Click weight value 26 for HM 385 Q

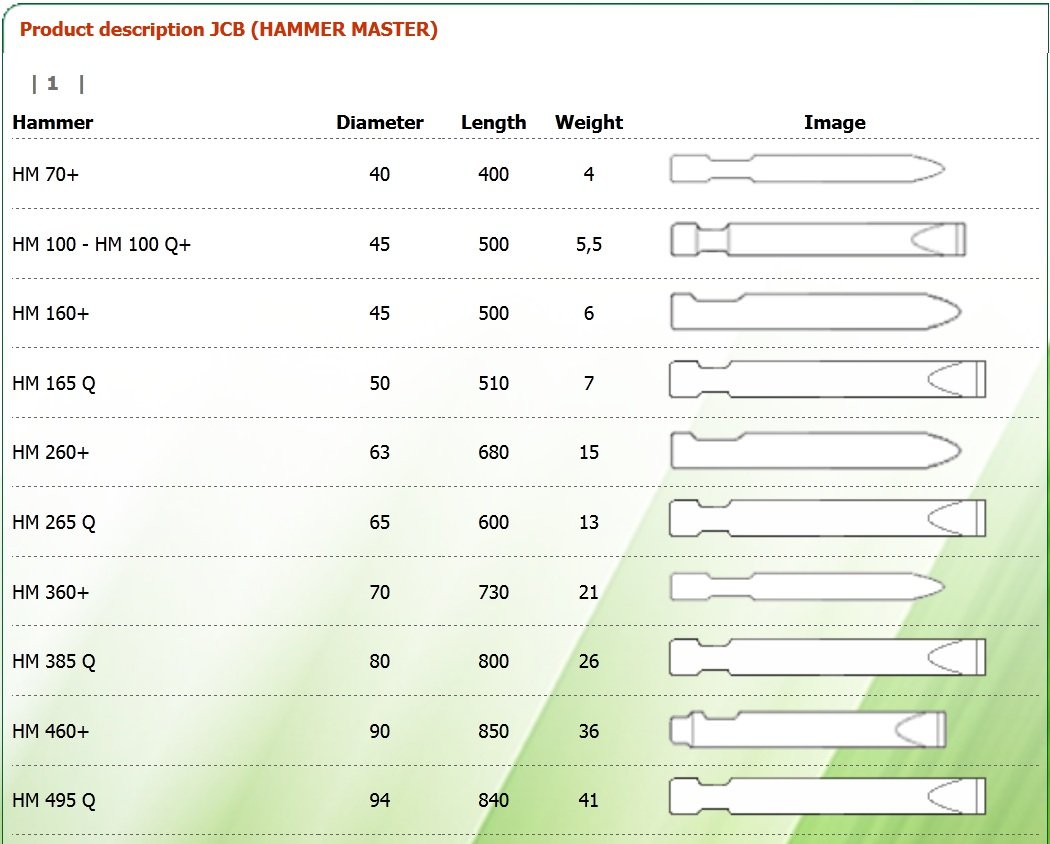point(589,661)
